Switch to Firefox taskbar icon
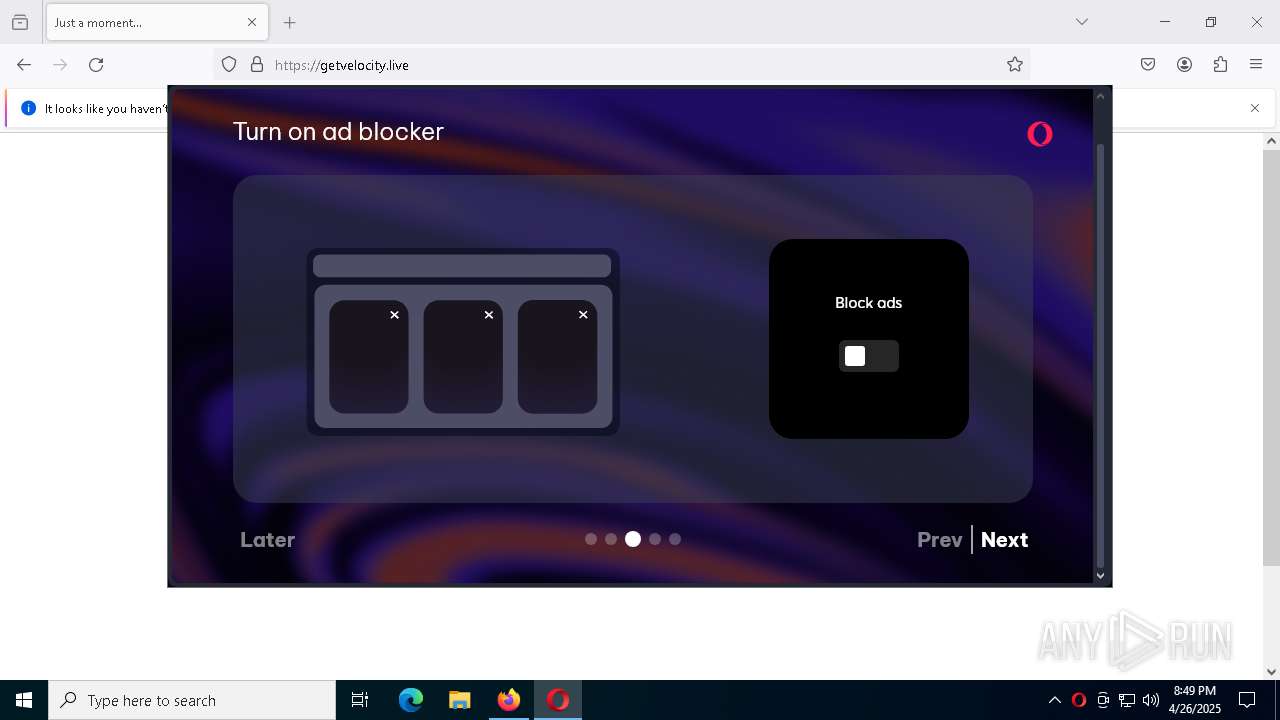Image resolution: width=1280 pixels, height=720 pixels. point(509,700)
